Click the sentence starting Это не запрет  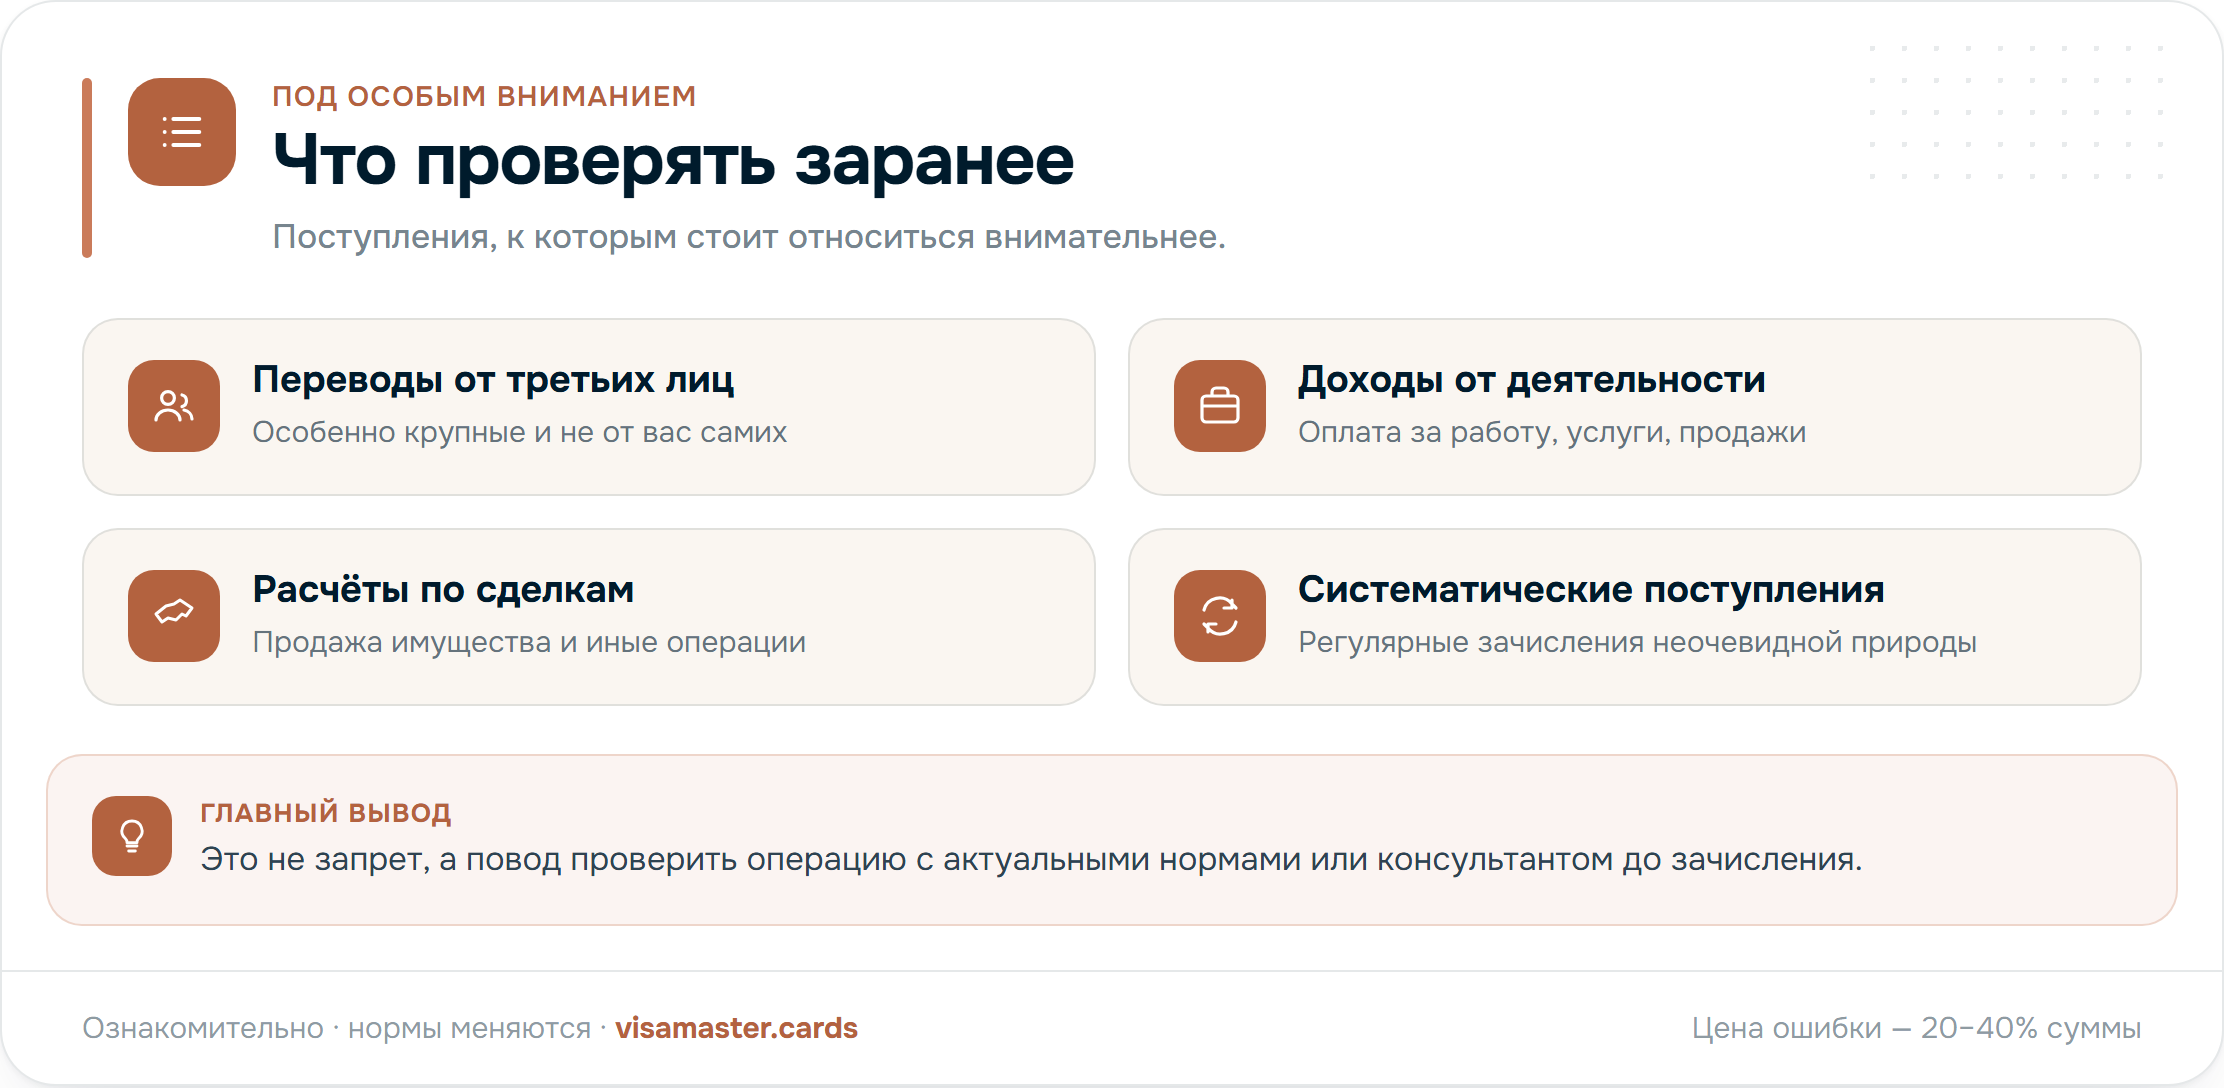pyautogui.click(x=1031, y=859)
